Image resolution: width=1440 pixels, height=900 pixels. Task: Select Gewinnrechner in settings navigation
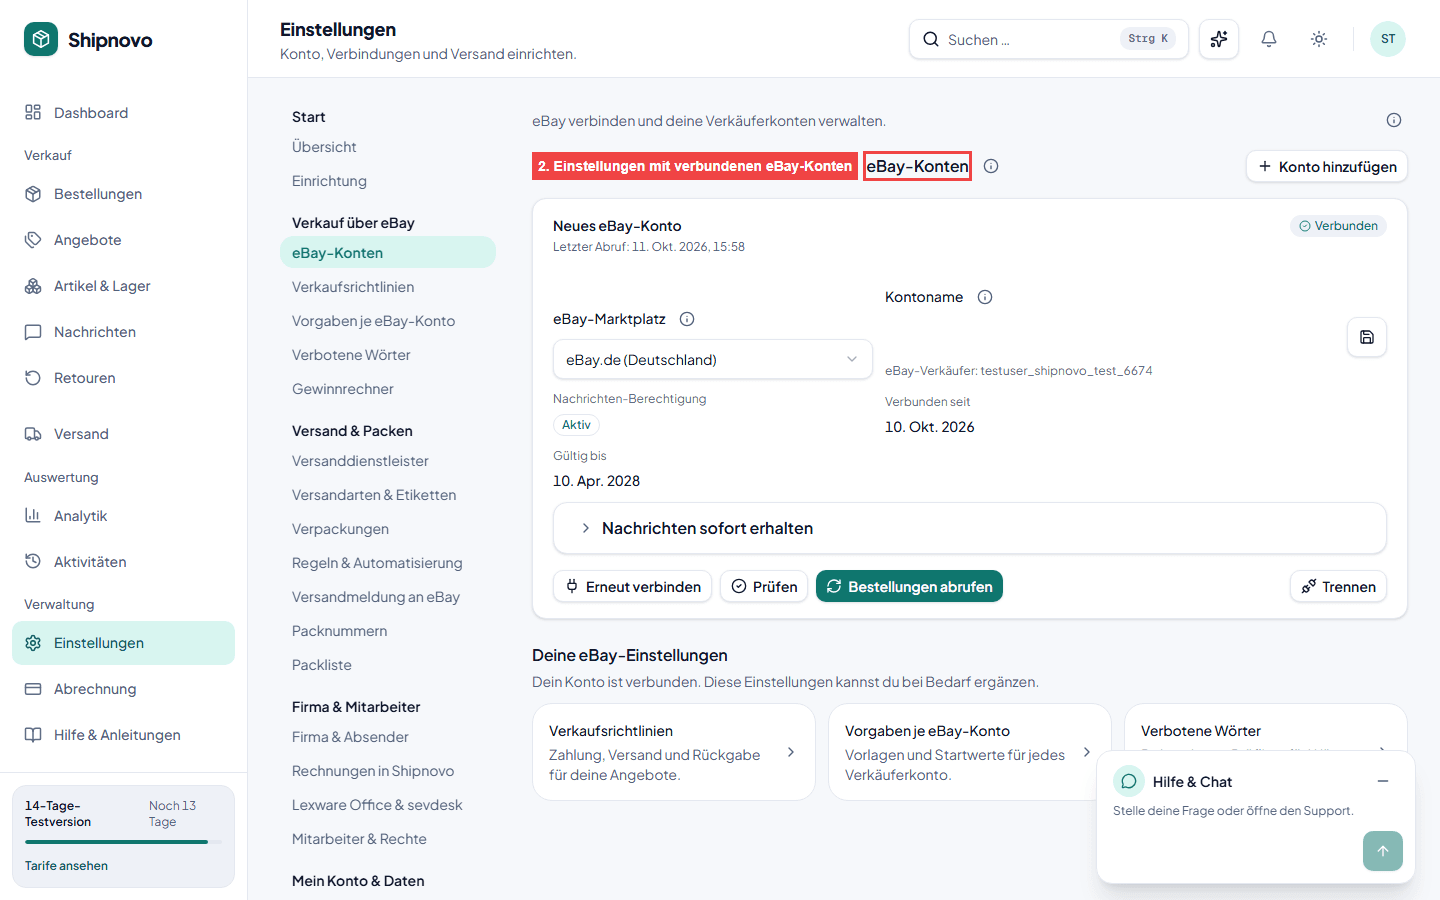388,389
